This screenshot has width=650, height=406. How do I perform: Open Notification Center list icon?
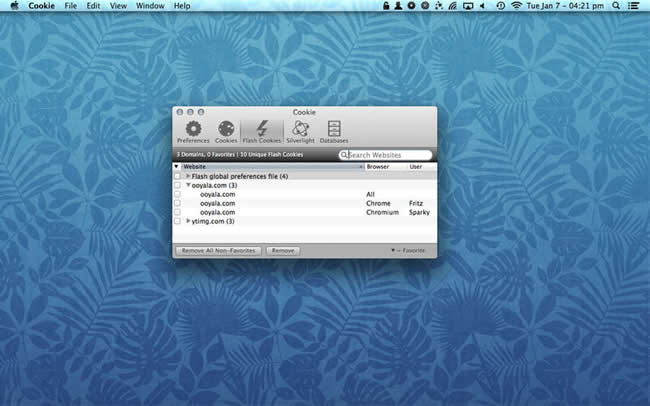[x=634, y=6]
